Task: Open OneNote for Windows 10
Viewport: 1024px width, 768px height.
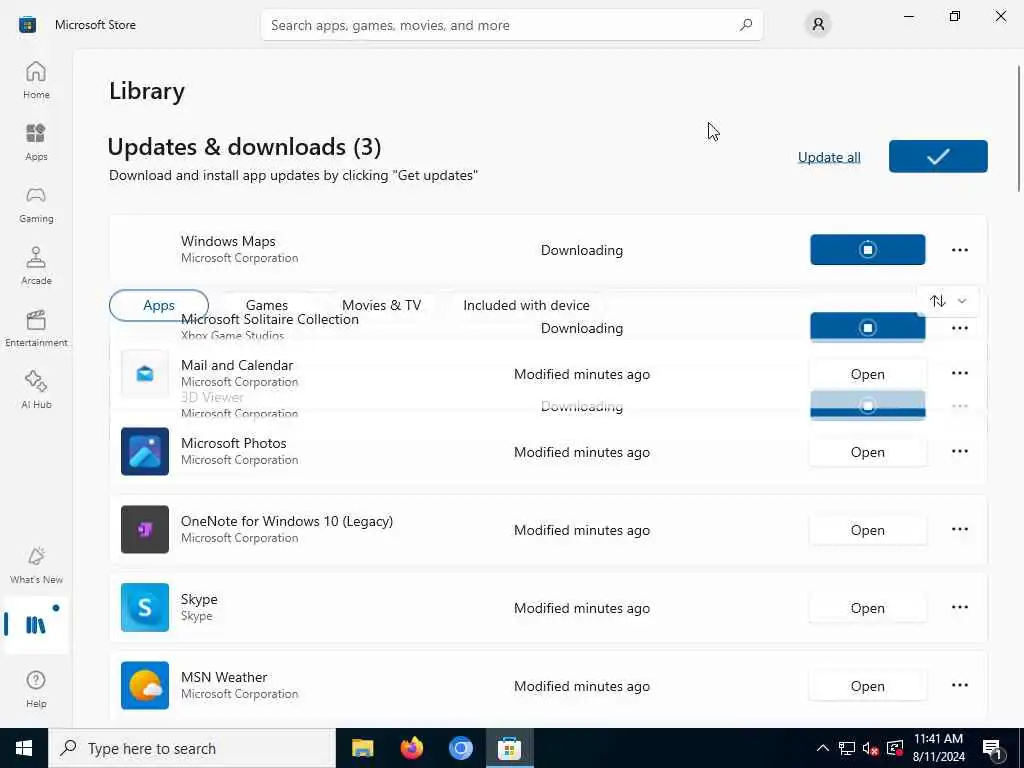Action: 867,530
